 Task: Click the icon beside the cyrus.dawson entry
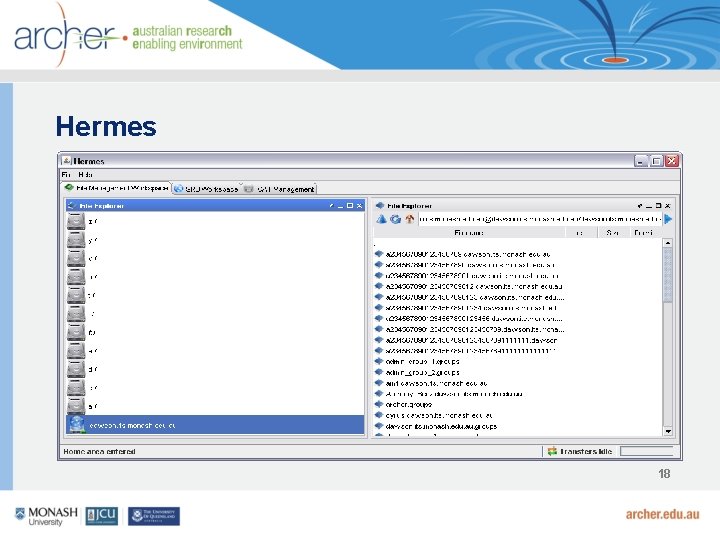pyautogui.click(x=379, y=415)
